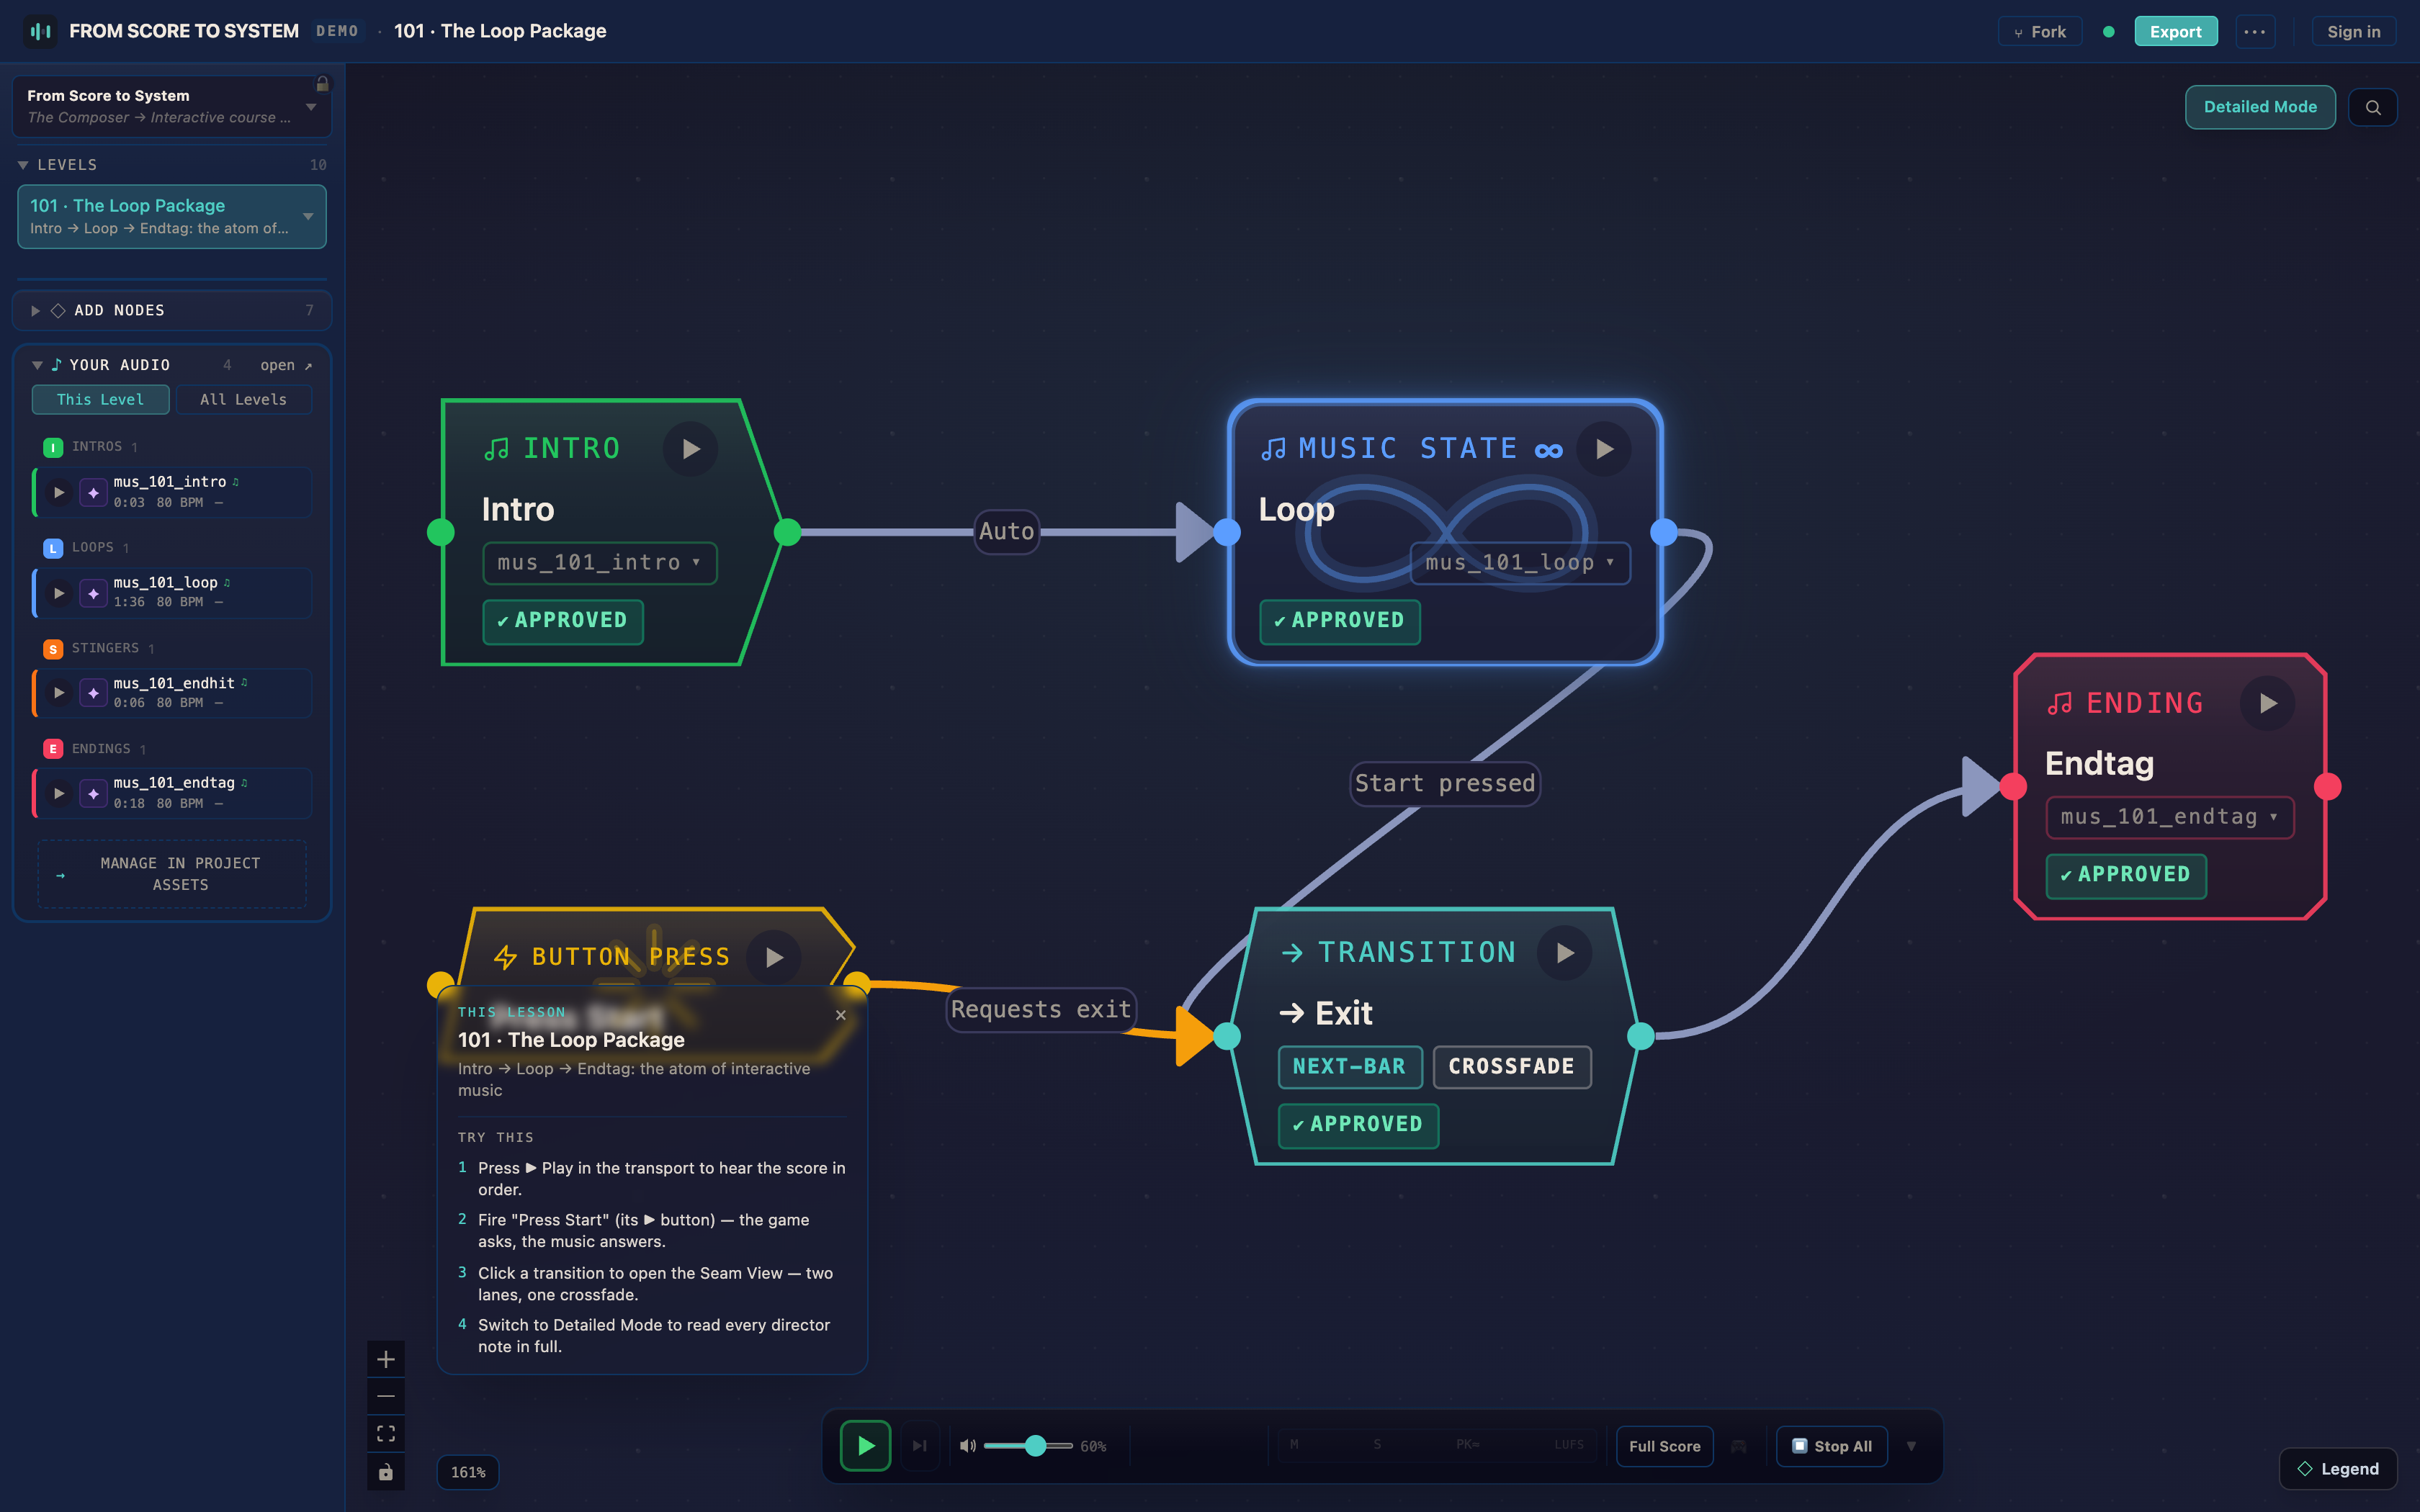Zoom in with the plus icon
Image resolution: width=2420 pixels, height=1512 pixels.
[386, 1359]
